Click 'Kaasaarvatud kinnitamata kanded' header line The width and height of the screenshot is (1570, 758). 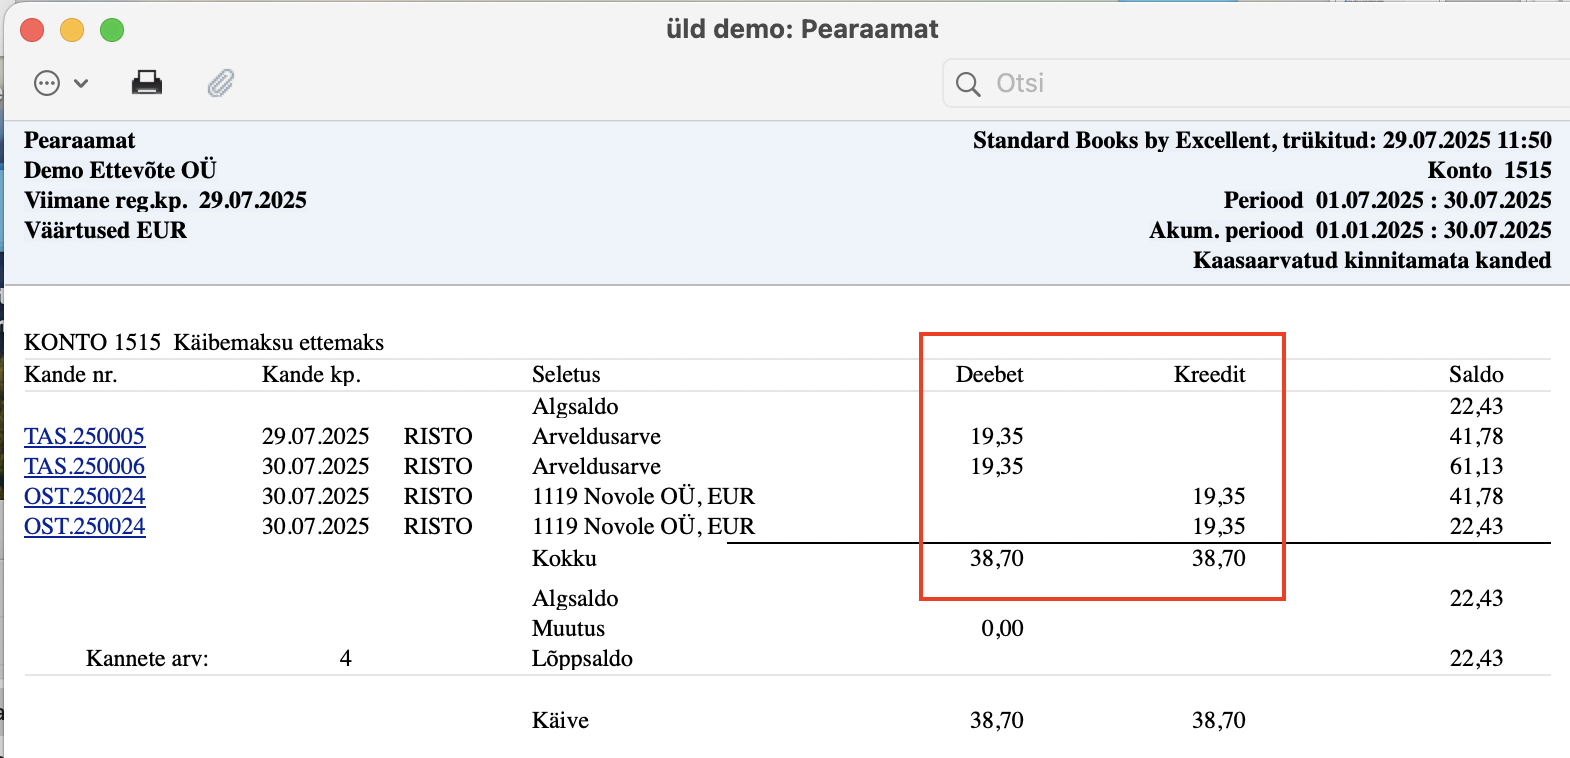(x=1372, y=260)
